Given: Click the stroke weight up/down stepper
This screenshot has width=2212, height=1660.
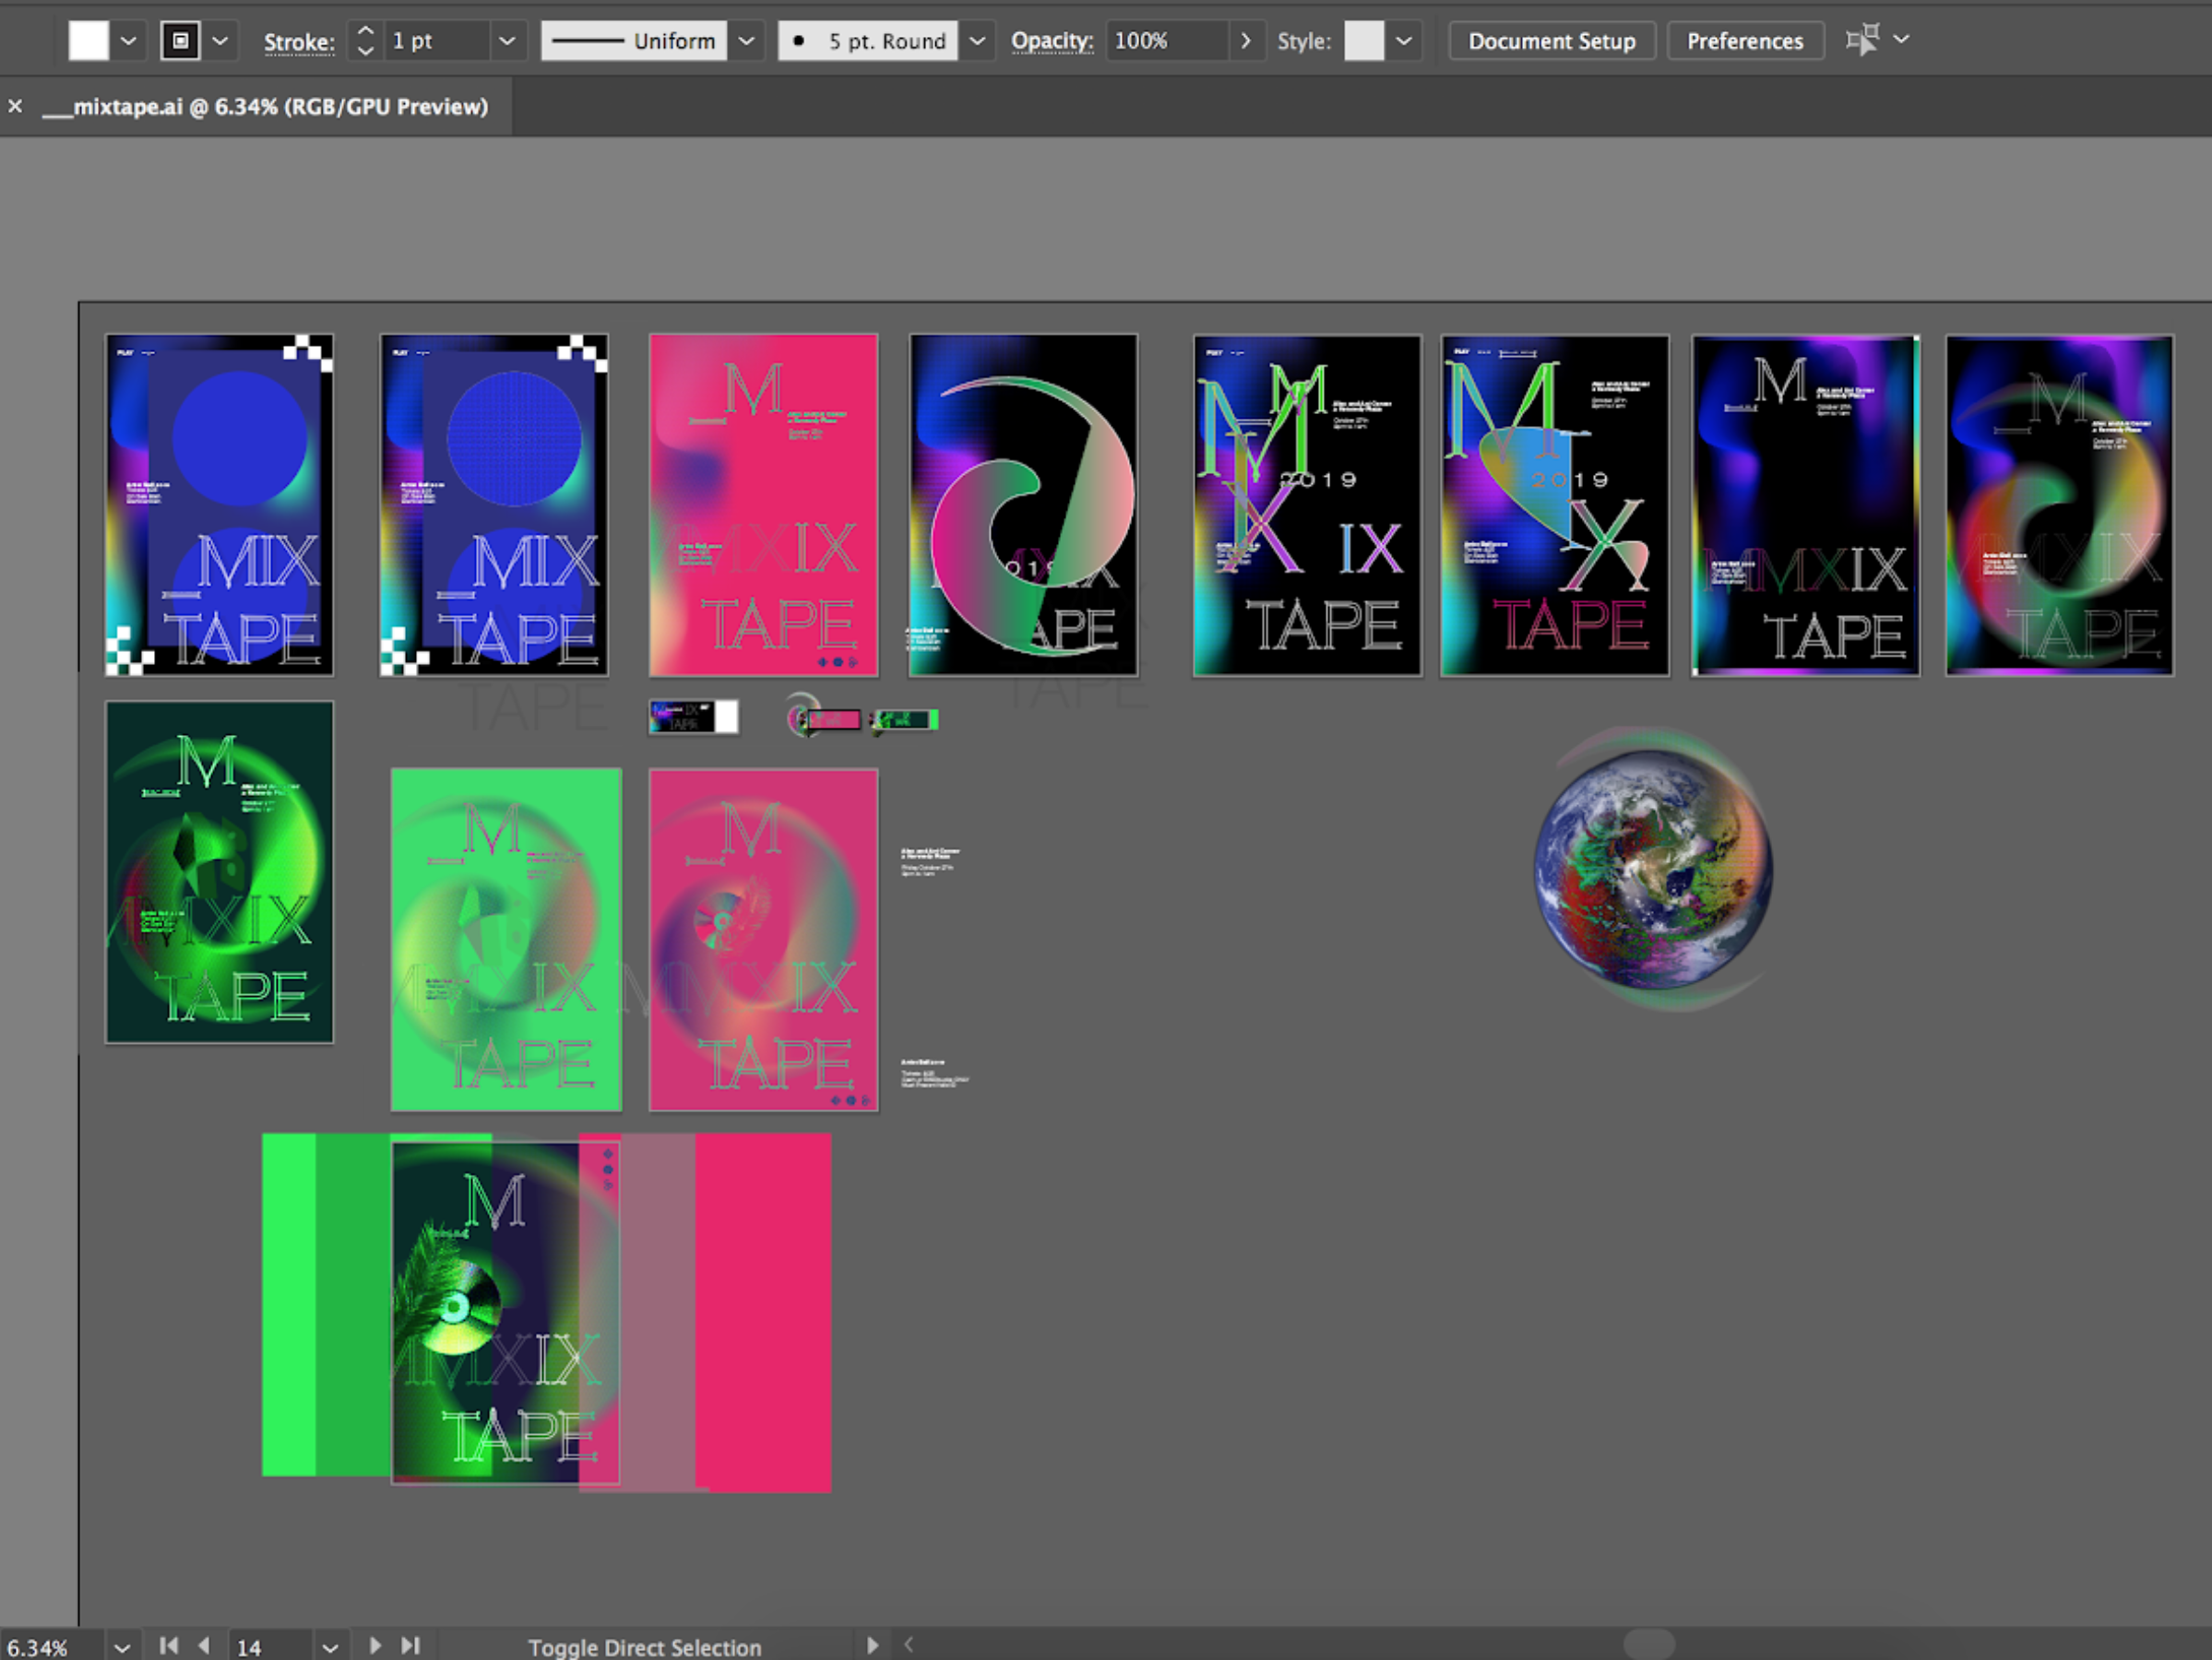Looking at the screenshot, I should pos(366,41).
